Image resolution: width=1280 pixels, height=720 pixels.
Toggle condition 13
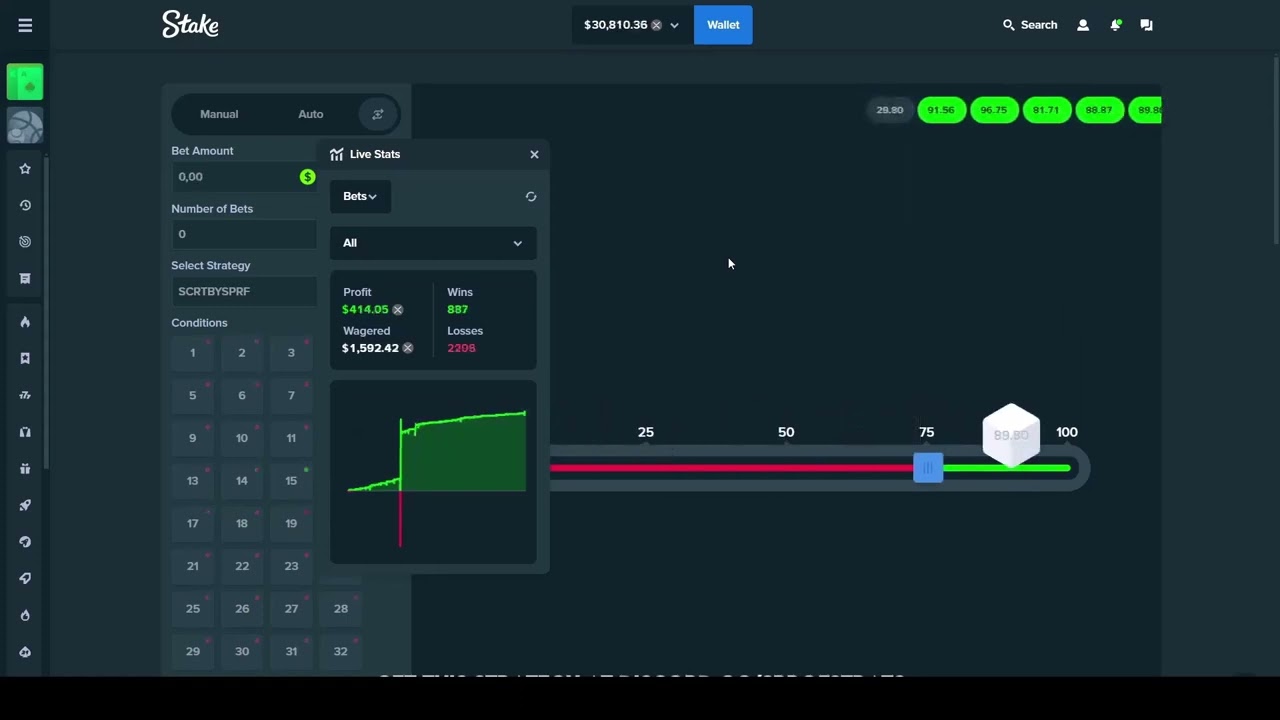pos(193,481)
